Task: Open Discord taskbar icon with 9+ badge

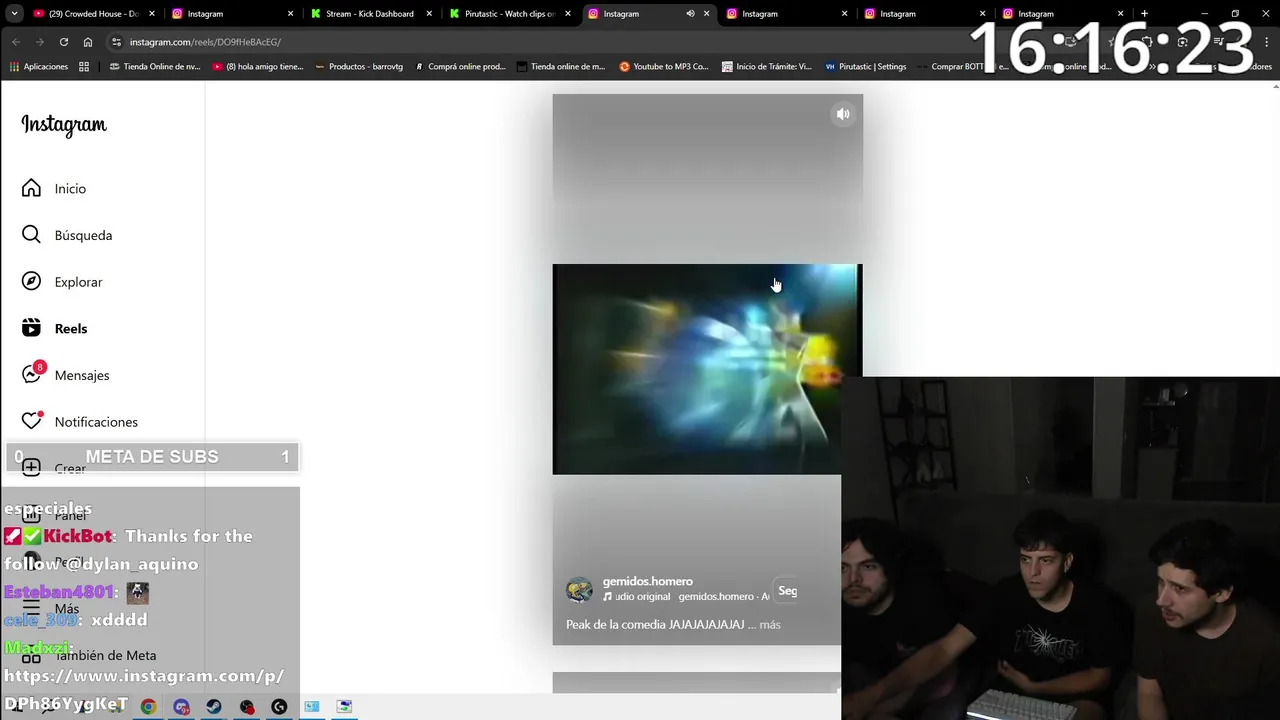Action: coord(181,707)
